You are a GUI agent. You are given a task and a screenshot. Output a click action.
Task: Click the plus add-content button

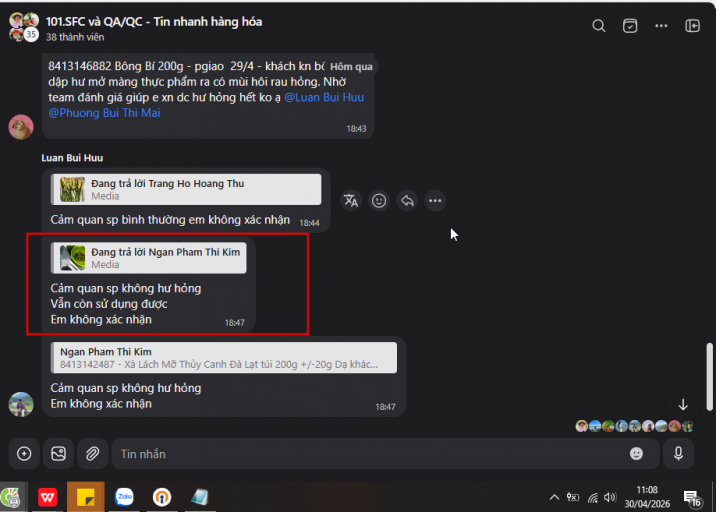[x=24, y=454]
